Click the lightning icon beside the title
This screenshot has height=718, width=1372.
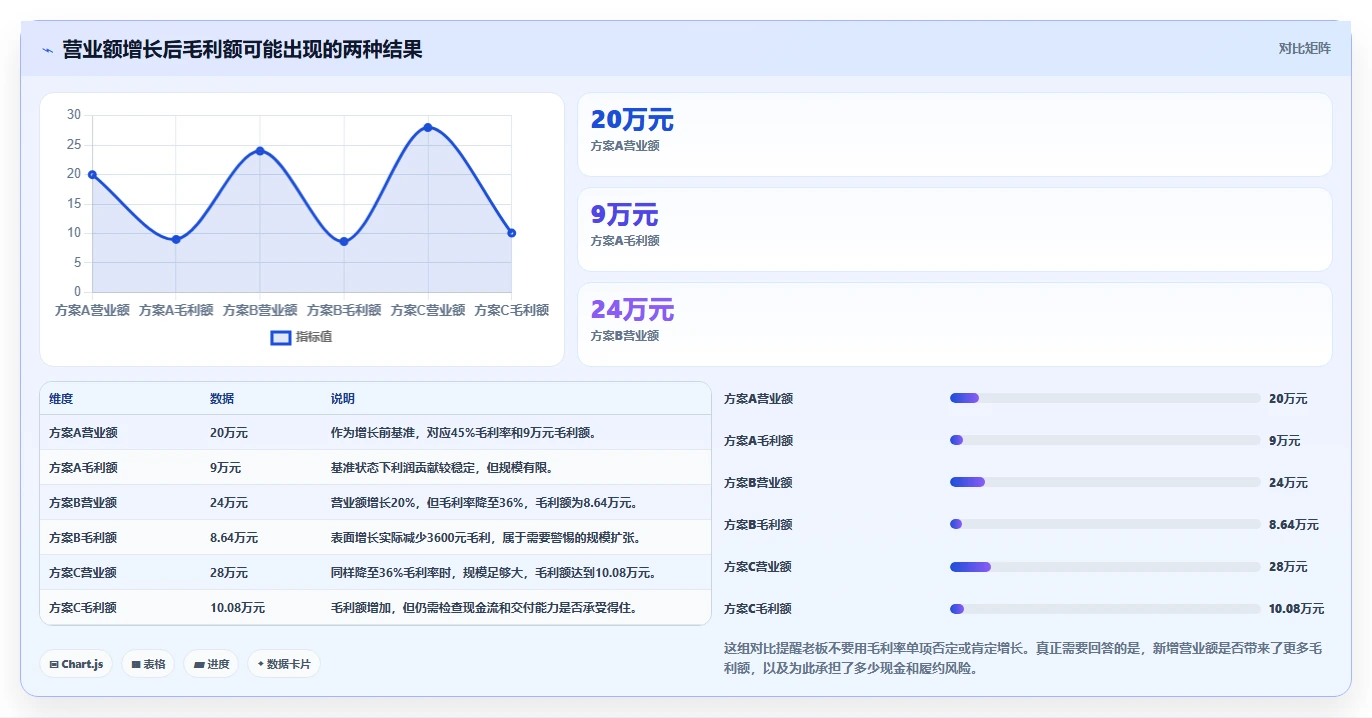coord(48,50)
